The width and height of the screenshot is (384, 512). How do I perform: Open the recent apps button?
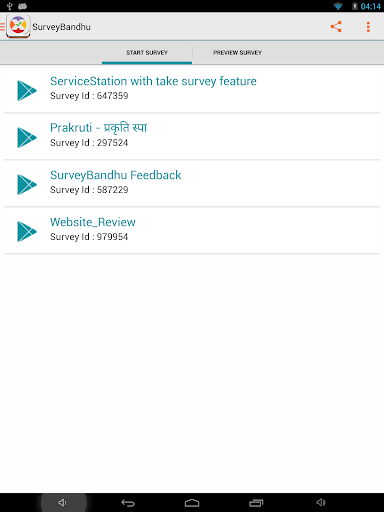pyautogui.click(x=256, y=503)
